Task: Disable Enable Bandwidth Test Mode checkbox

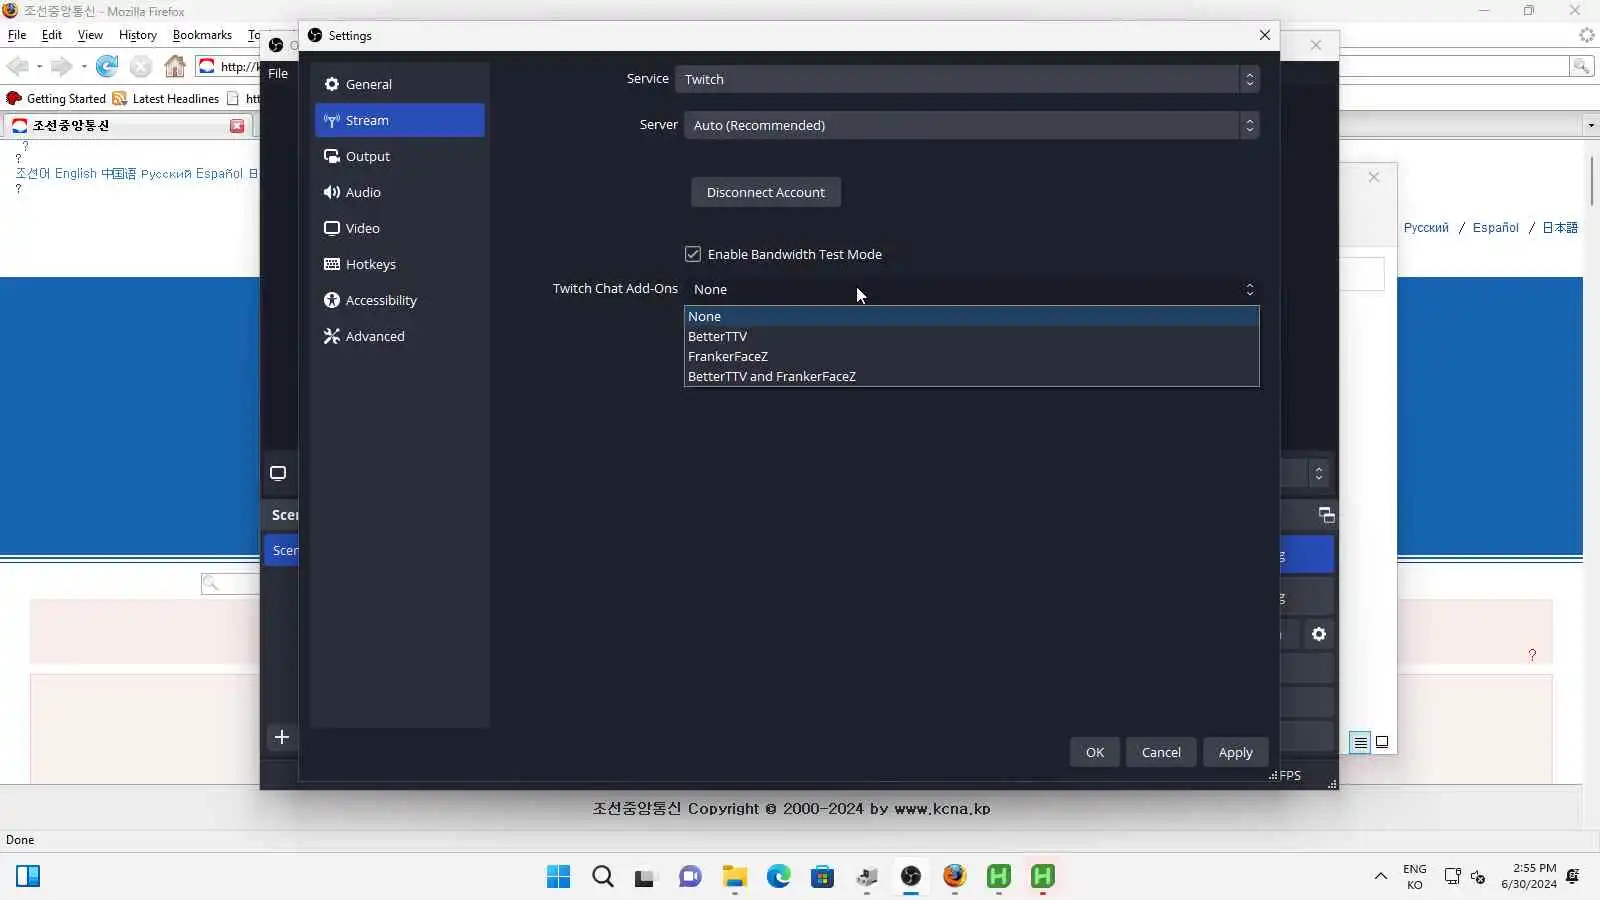Action: (x=693, y=254)
